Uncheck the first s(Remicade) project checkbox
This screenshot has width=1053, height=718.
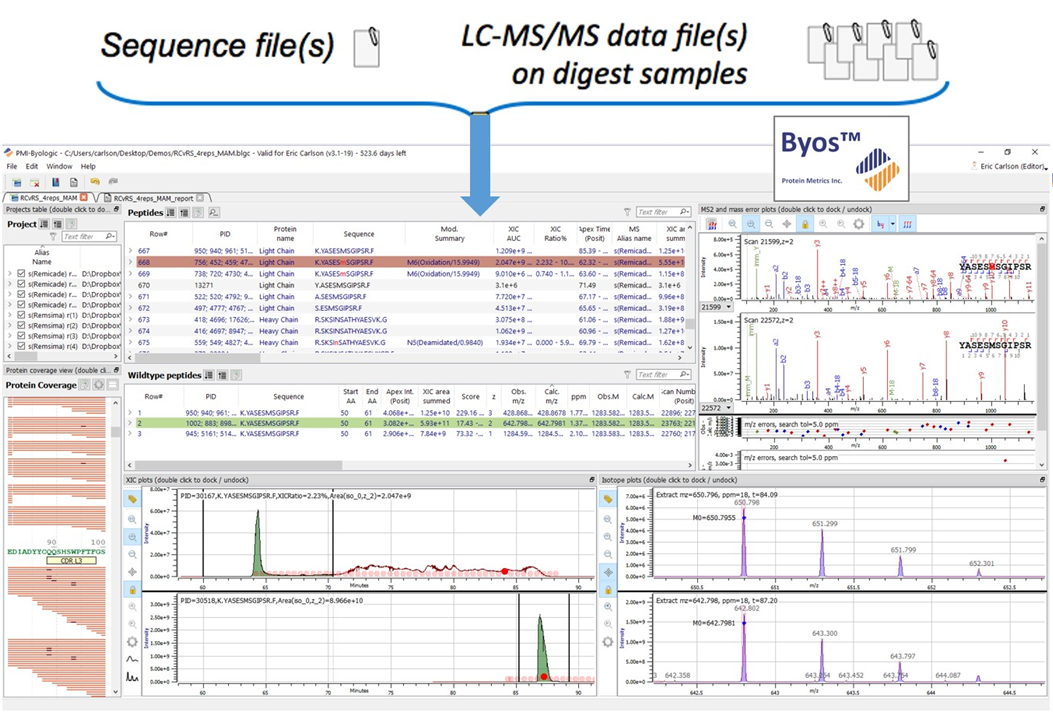(21, 273)
